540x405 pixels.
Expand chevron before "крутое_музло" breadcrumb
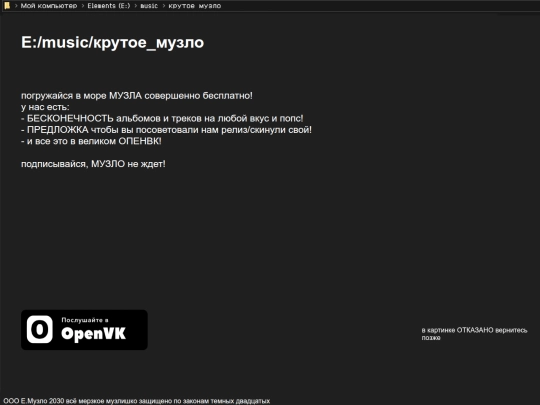(x=164, y=6)
